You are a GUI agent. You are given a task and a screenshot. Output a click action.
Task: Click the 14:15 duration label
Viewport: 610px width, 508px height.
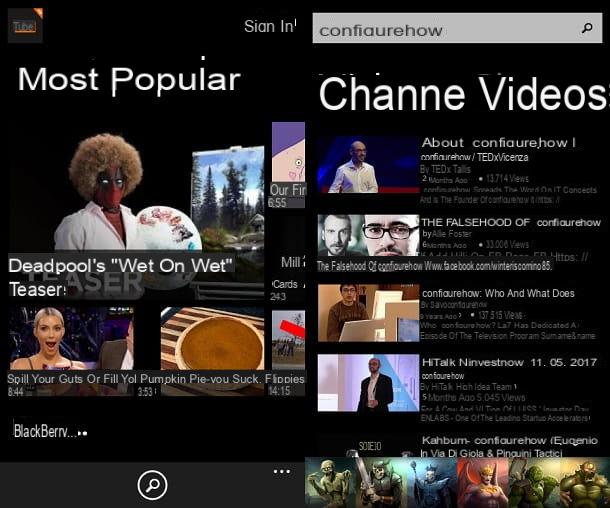coord(279,390)
